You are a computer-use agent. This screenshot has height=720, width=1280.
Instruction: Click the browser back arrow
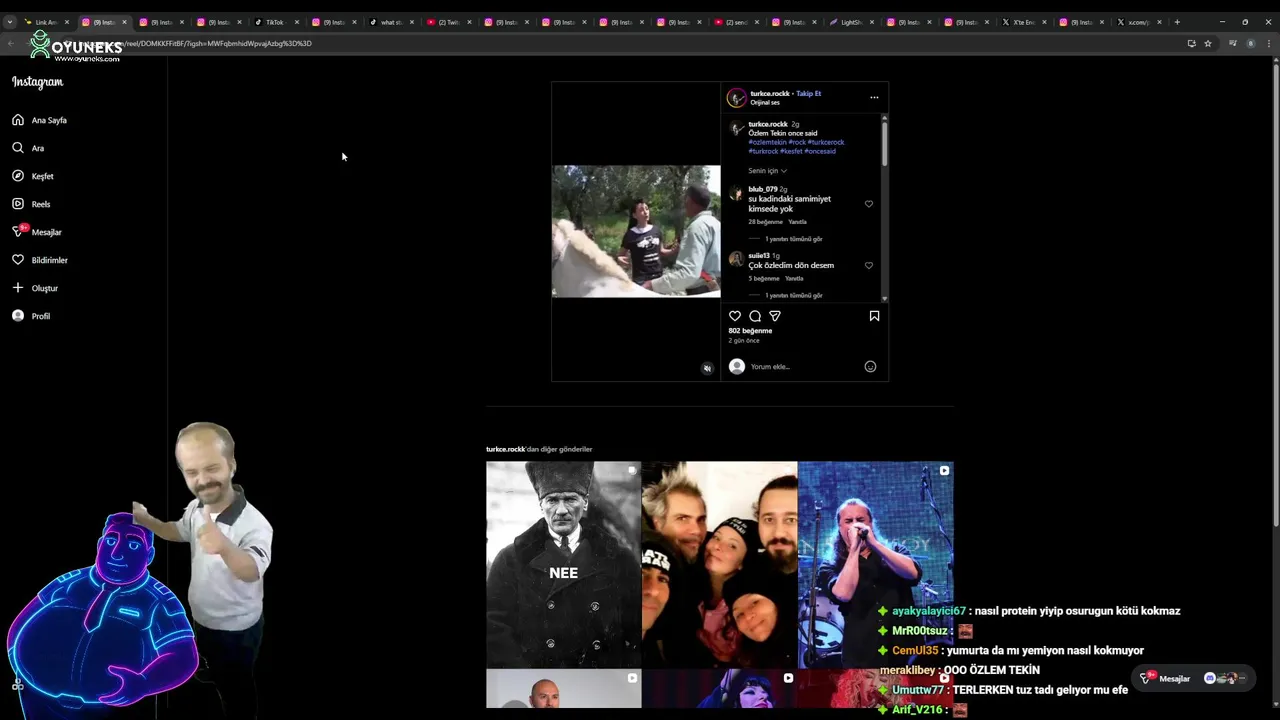(x=10, y=43)
